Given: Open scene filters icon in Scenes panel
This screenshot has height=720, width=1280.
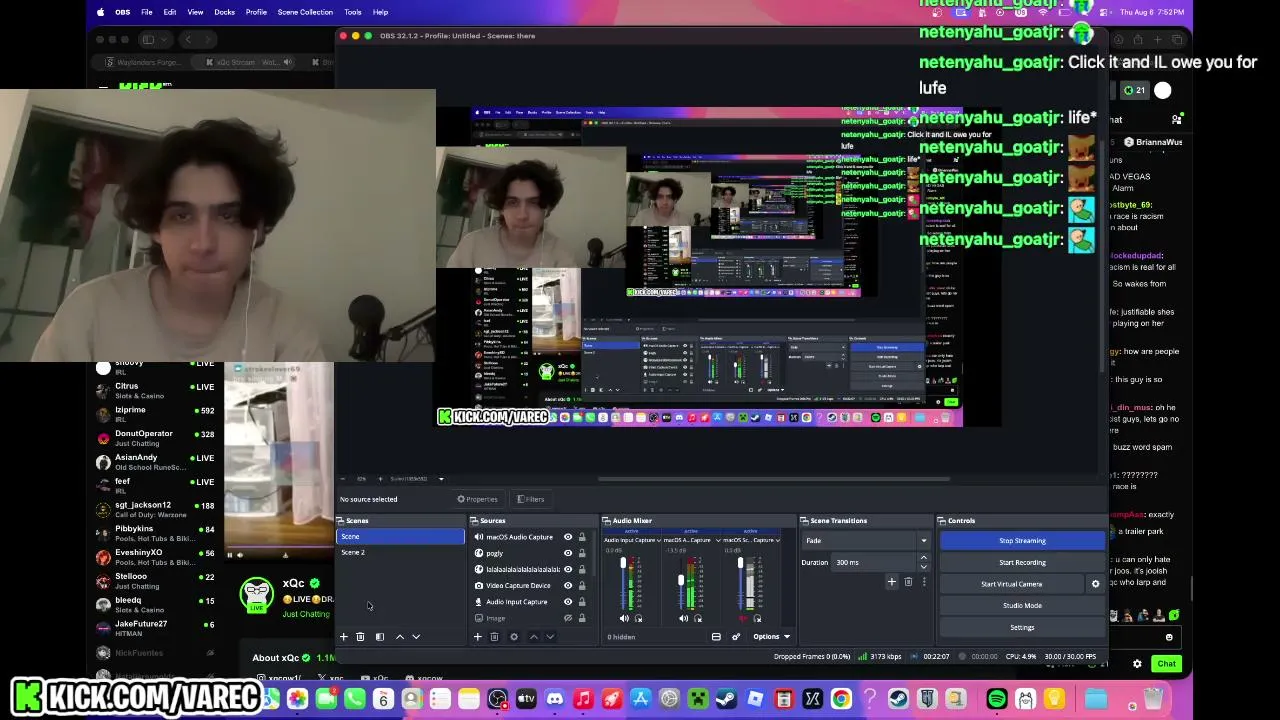Looking at the screenshot, I should pos(379,637).
